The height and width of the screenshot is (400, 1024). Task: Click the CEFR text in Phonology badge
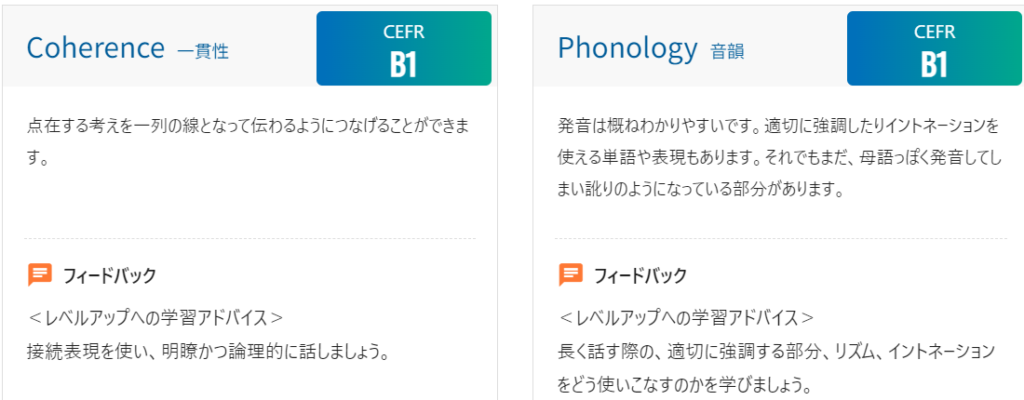934,32
